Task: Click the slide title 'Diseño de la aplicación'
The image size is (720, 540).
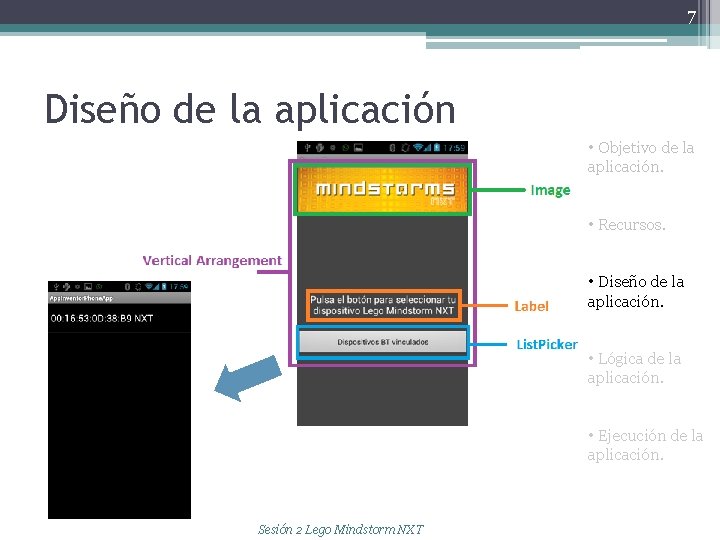Action: coord(250,109)
